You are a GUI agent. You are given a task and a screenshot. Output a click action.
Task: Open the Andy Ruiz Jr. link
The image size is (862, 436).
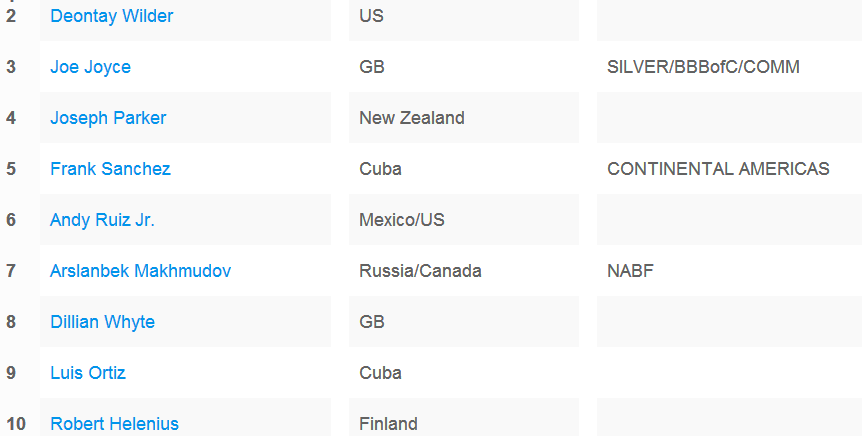coord(103,220)
